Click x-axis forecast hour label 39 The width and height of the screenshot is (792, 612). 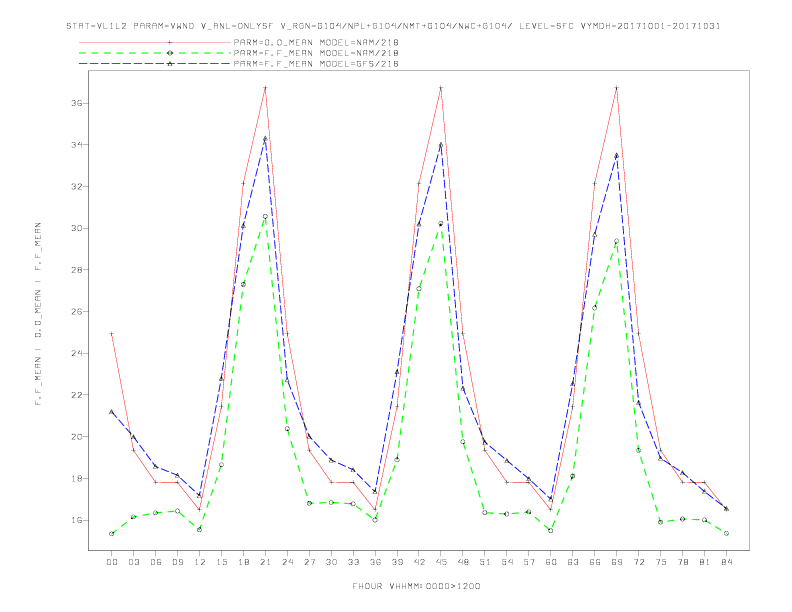pos(397,562)
